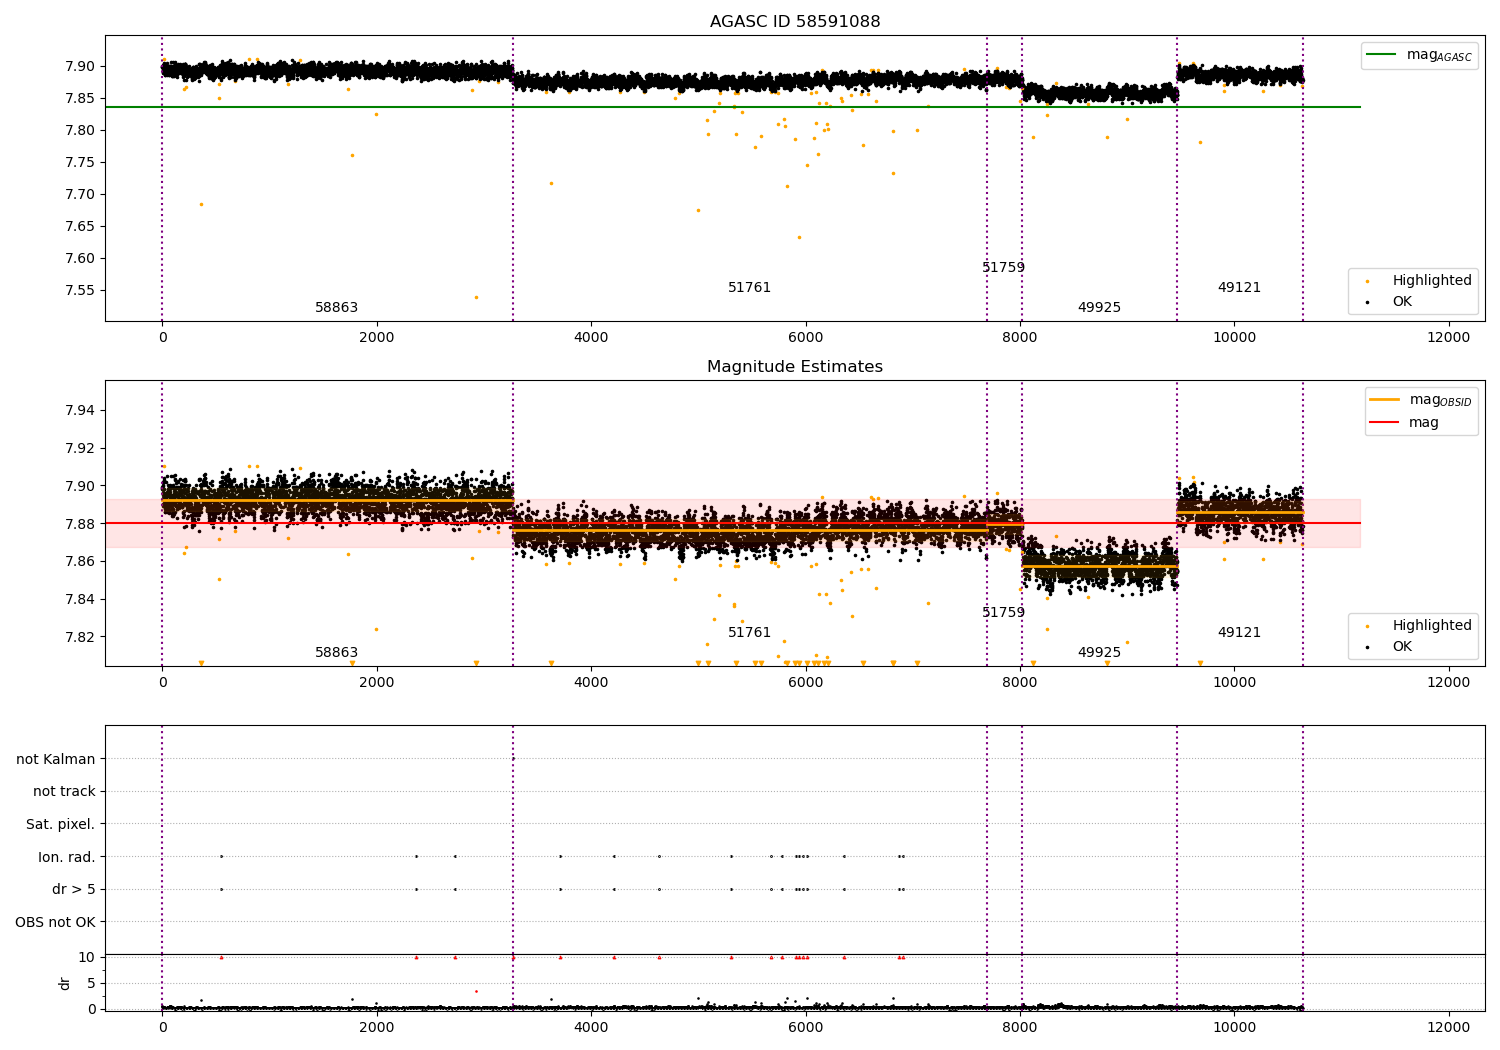Click the 'not Kalman' axis label
The height and width of the screenshot is (1050, 1500).
[x=56, y=759]
